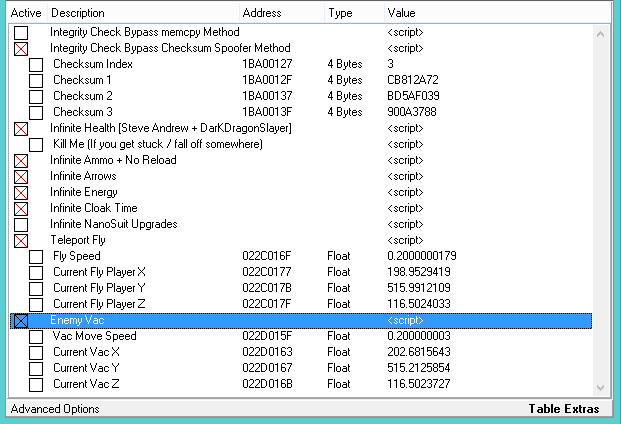Disable the Teleport Fly checkbox
The height and width of the screenshot is (424, 621).
21,241
